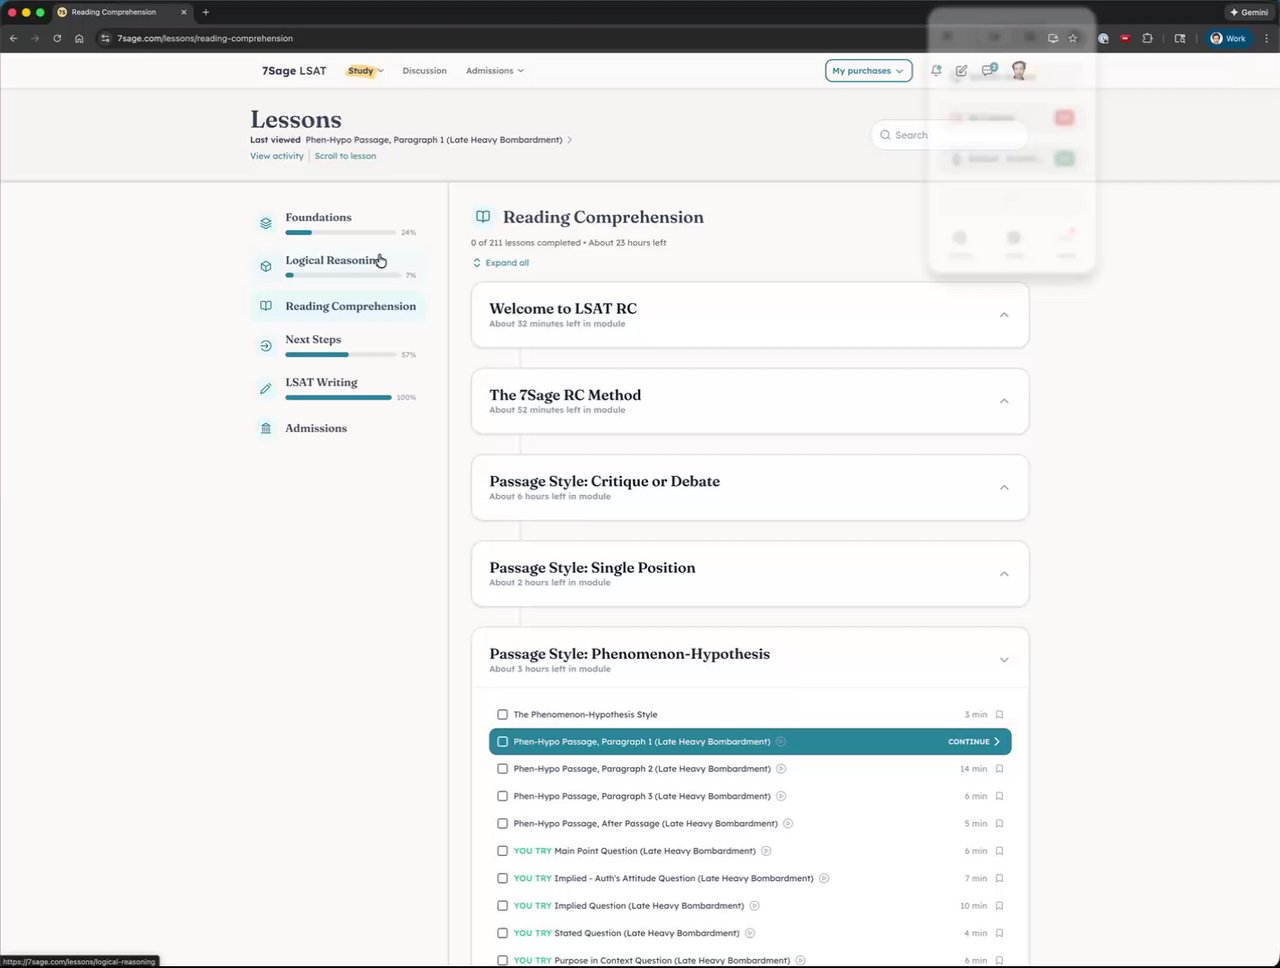
Task: Open the Work profile chip in browser
Action: 1229,38
